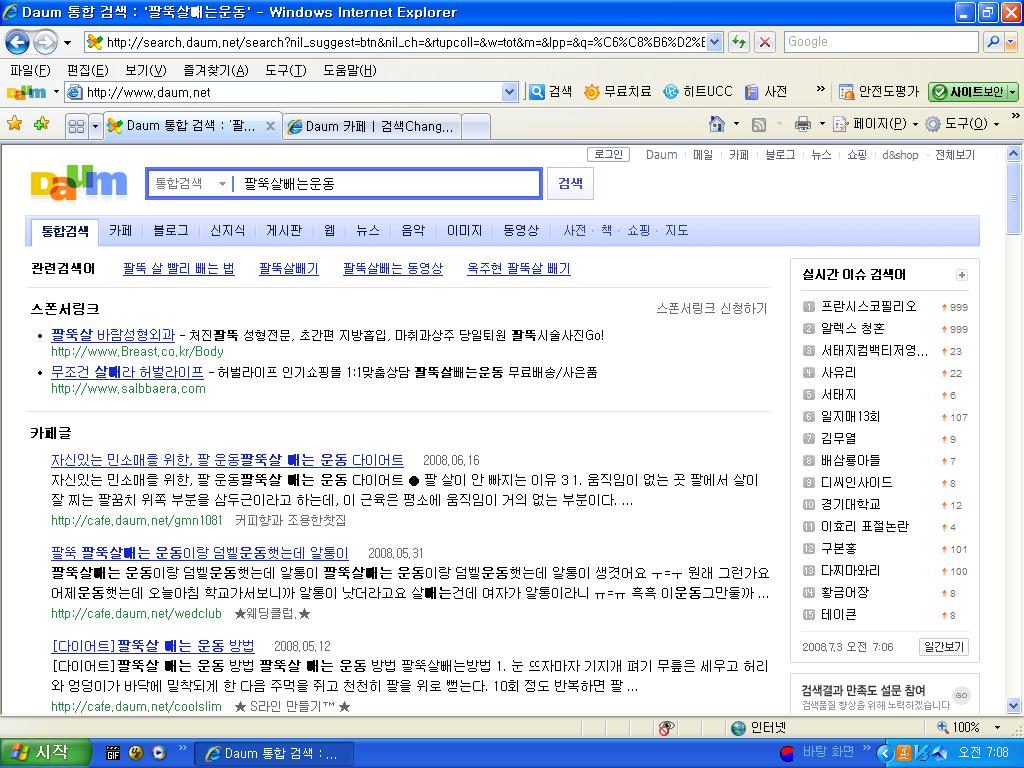Click 안전도평가 toolbar button

point(878,92)
